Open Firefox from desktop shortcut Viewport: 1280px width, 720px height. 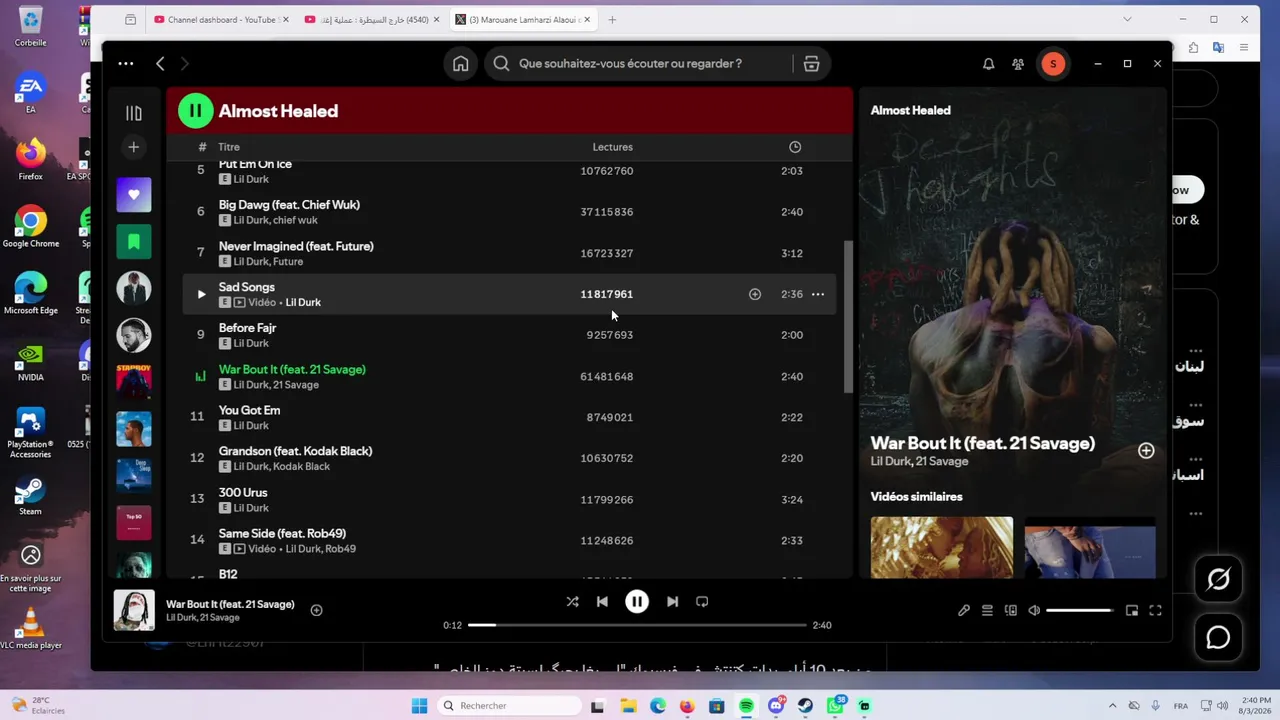[x=30, y=160]
